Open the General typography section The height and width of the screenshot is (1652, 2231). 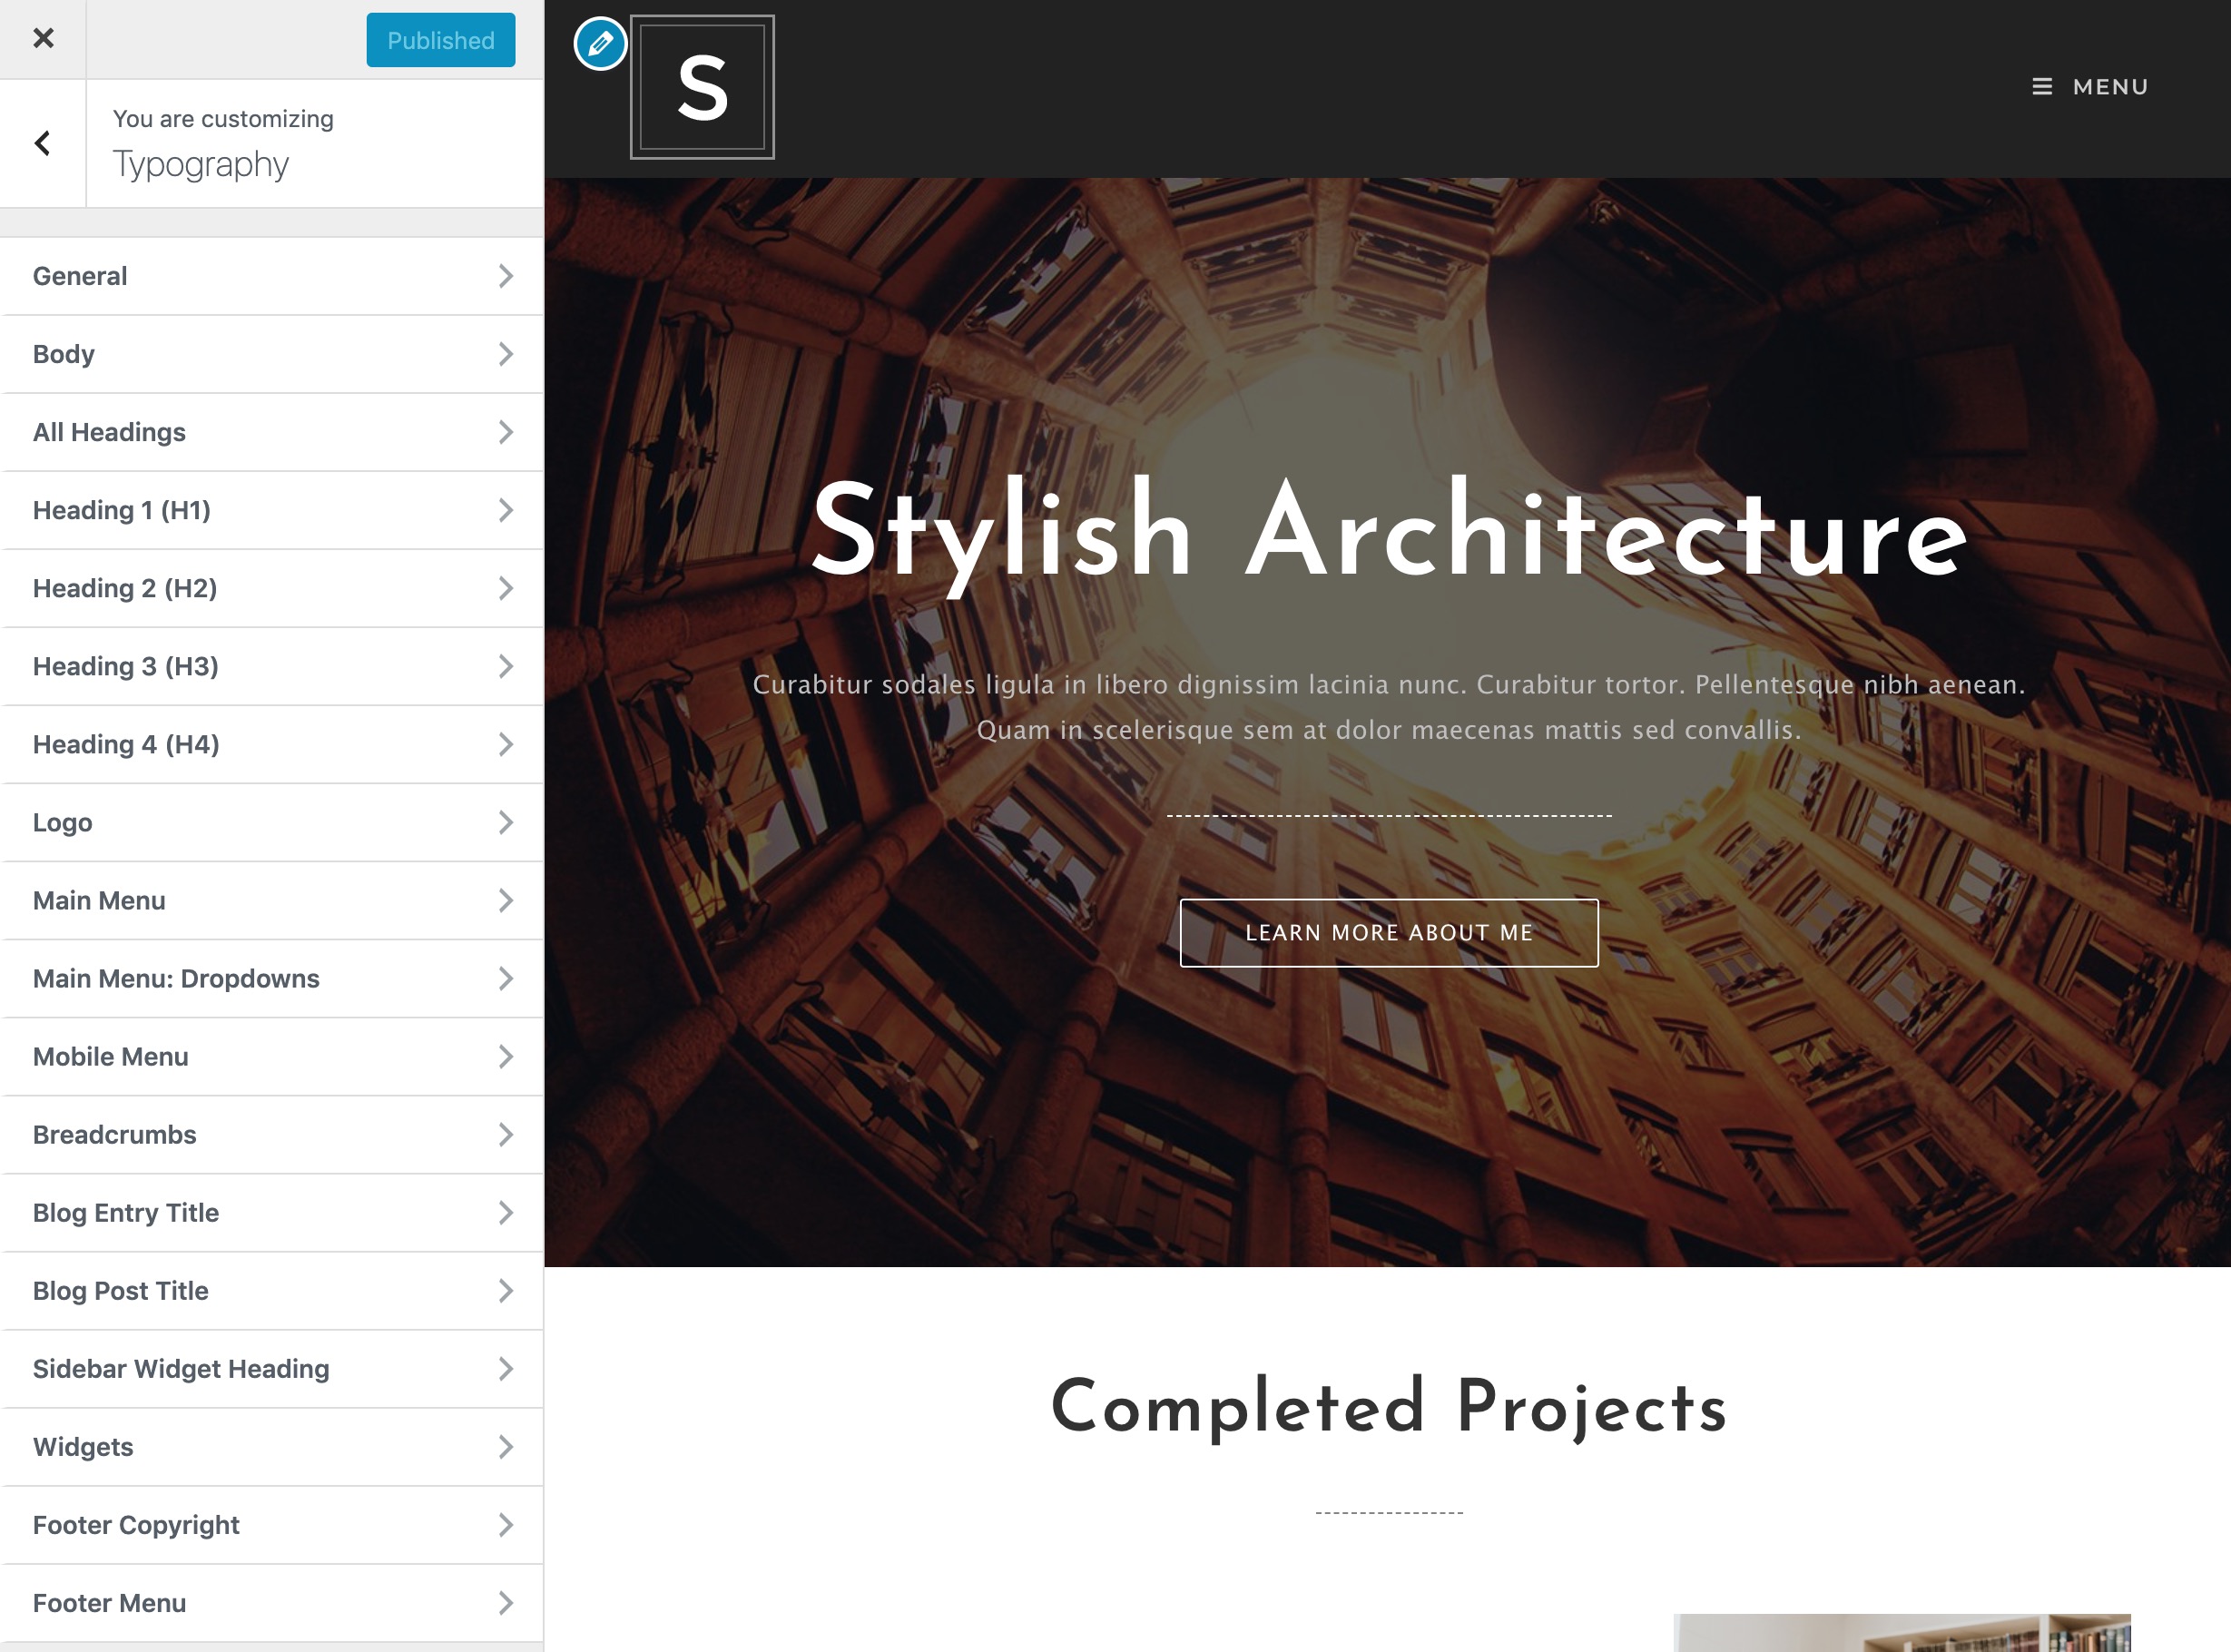click(x=272, y=276)
